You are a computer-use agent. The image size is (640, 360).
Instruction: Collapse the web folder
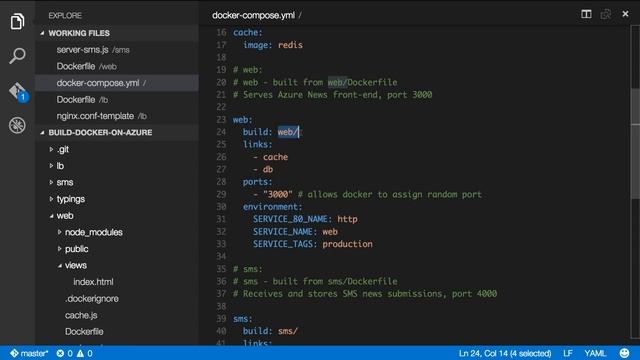point(51,216)
